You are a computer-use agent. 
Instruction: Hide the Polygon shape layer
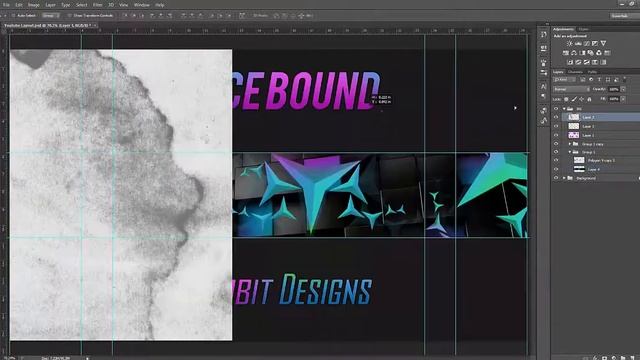[556, 160]
